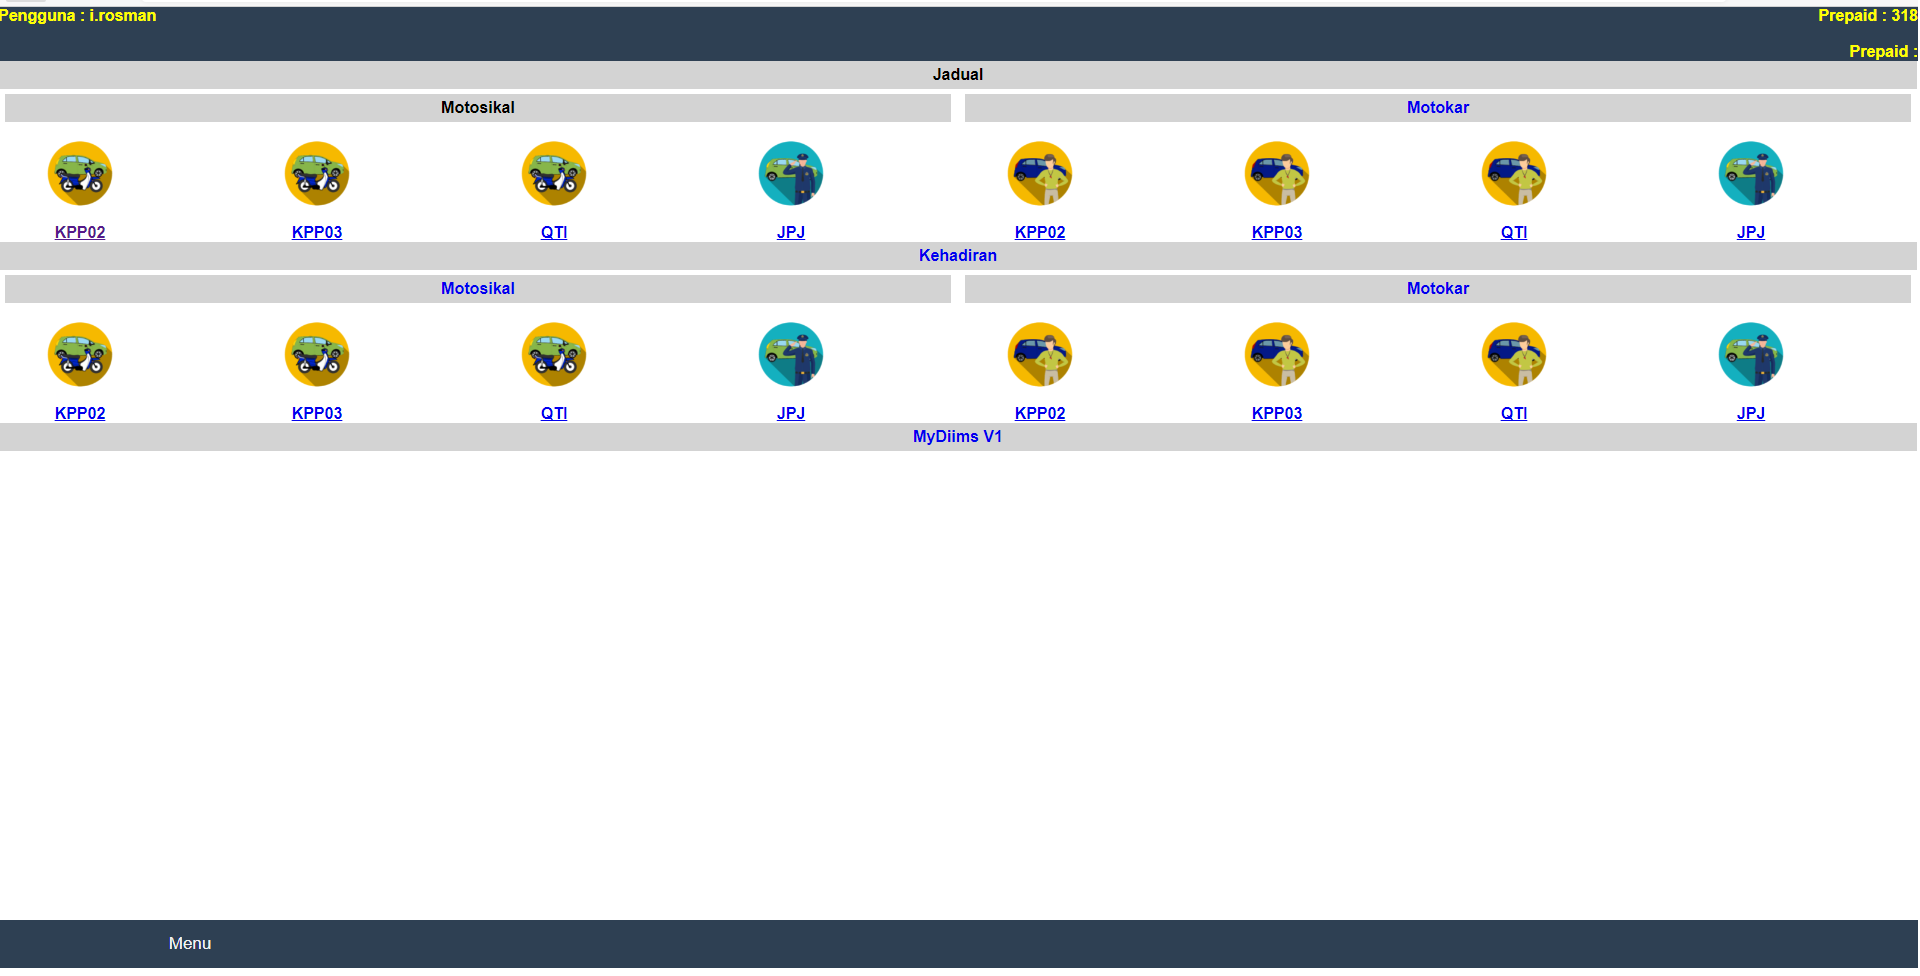Click the Jadual Motosikal KPP02 motorcycle icon
Viewport: 1920px width, 976px height.
point(80,173)
